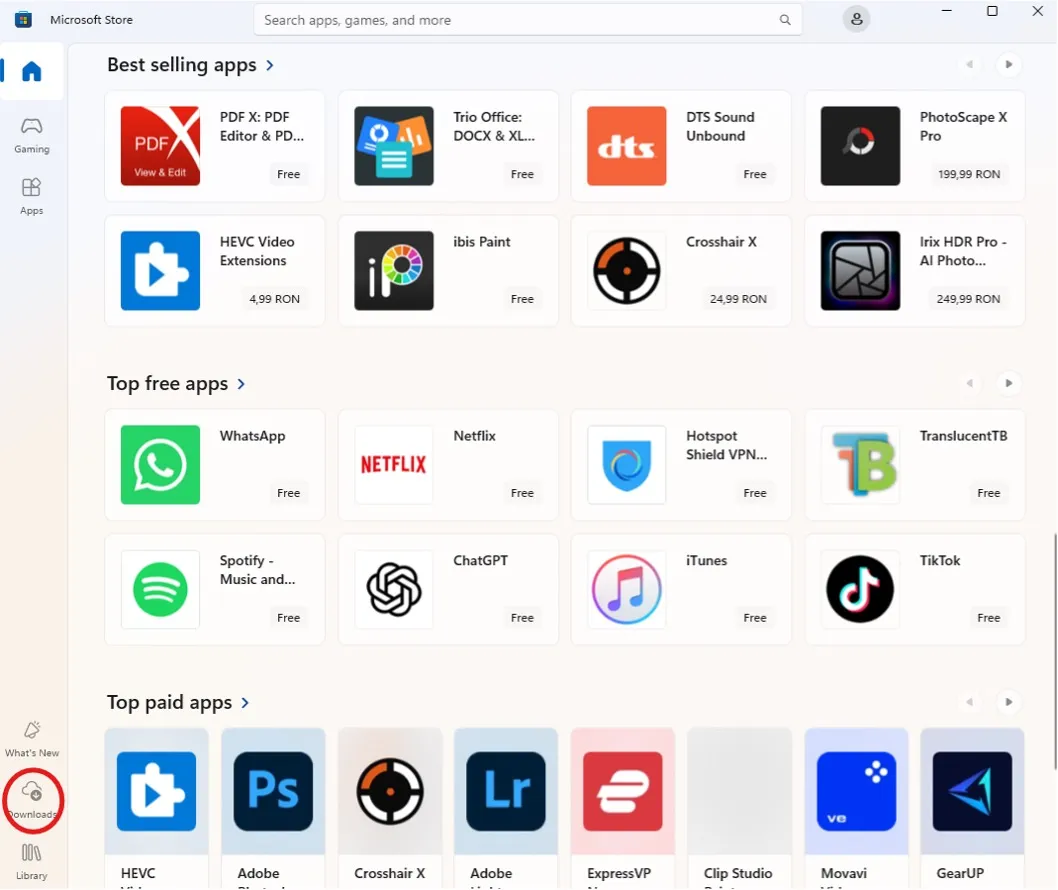
Task: Open the WhatsApp app tile
Action: point(215,465)
